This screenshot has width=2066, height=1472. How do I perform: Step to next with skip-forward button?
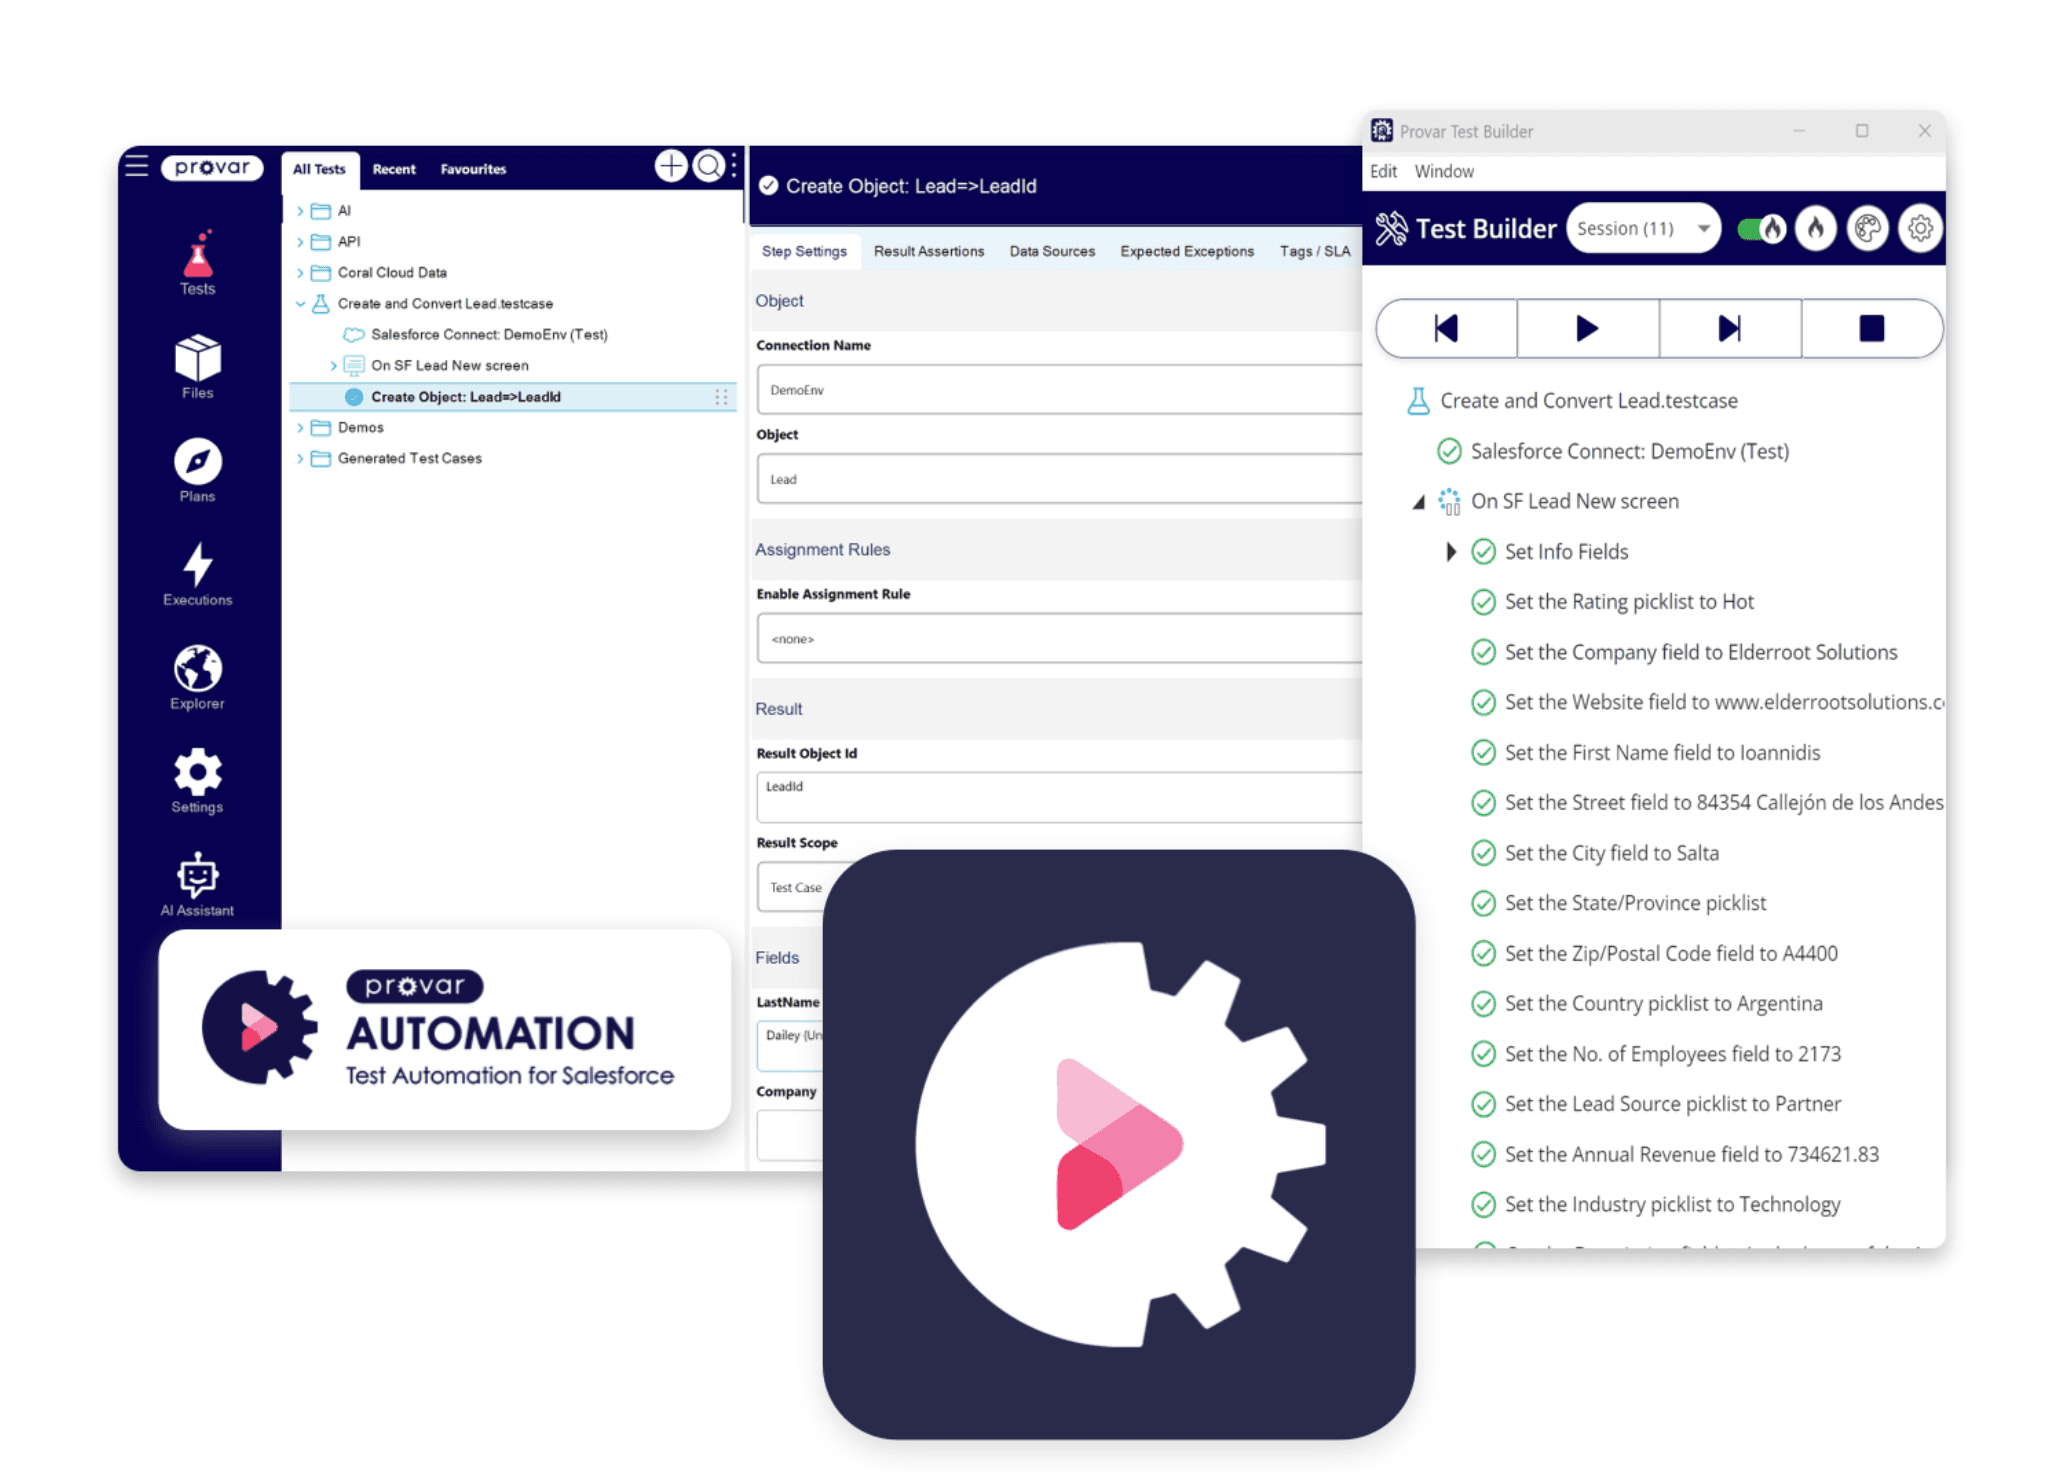1730,328
